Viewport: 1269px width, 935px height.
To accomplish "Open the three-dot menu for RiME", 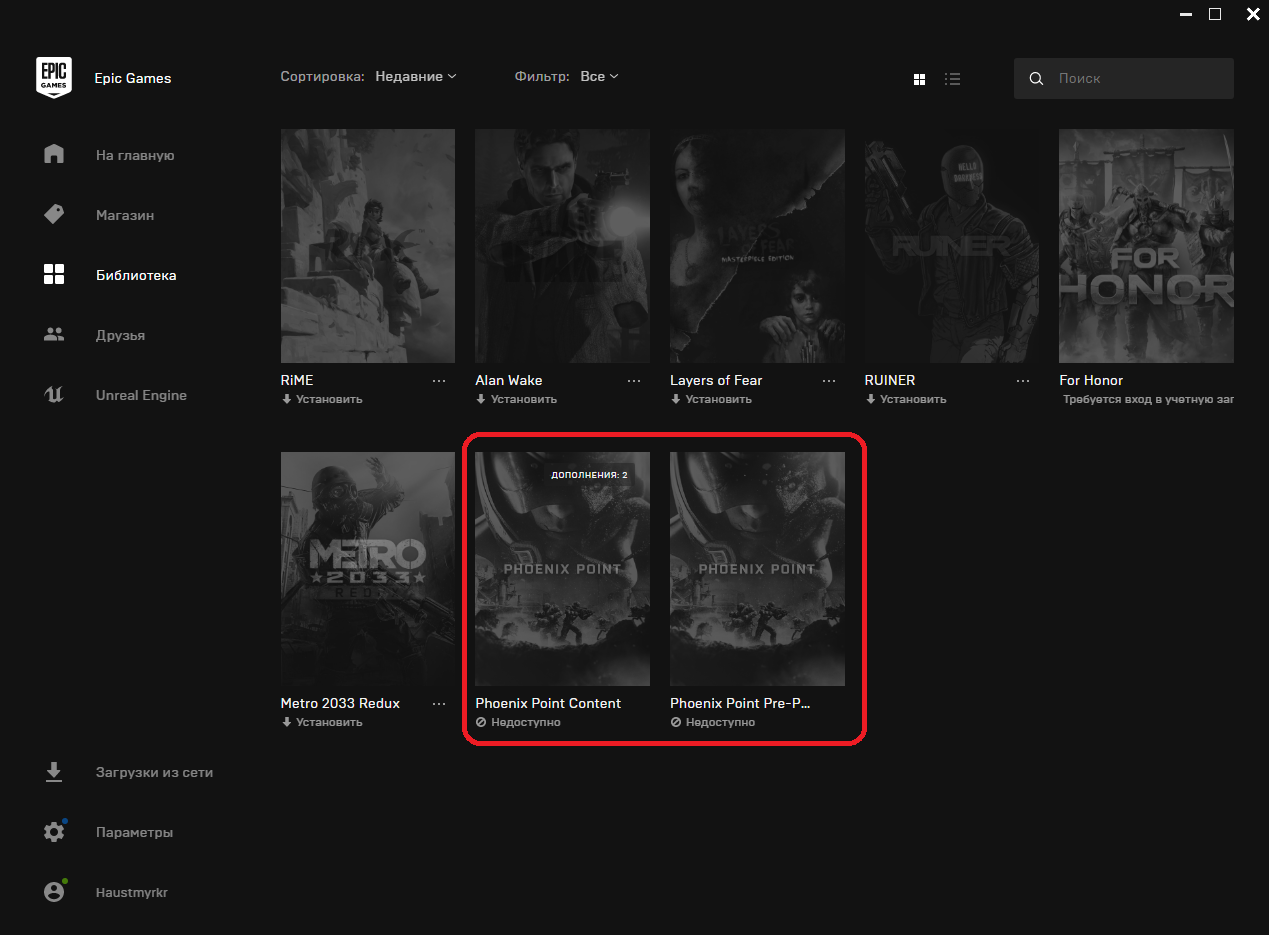I will click(x=439, y=381).
